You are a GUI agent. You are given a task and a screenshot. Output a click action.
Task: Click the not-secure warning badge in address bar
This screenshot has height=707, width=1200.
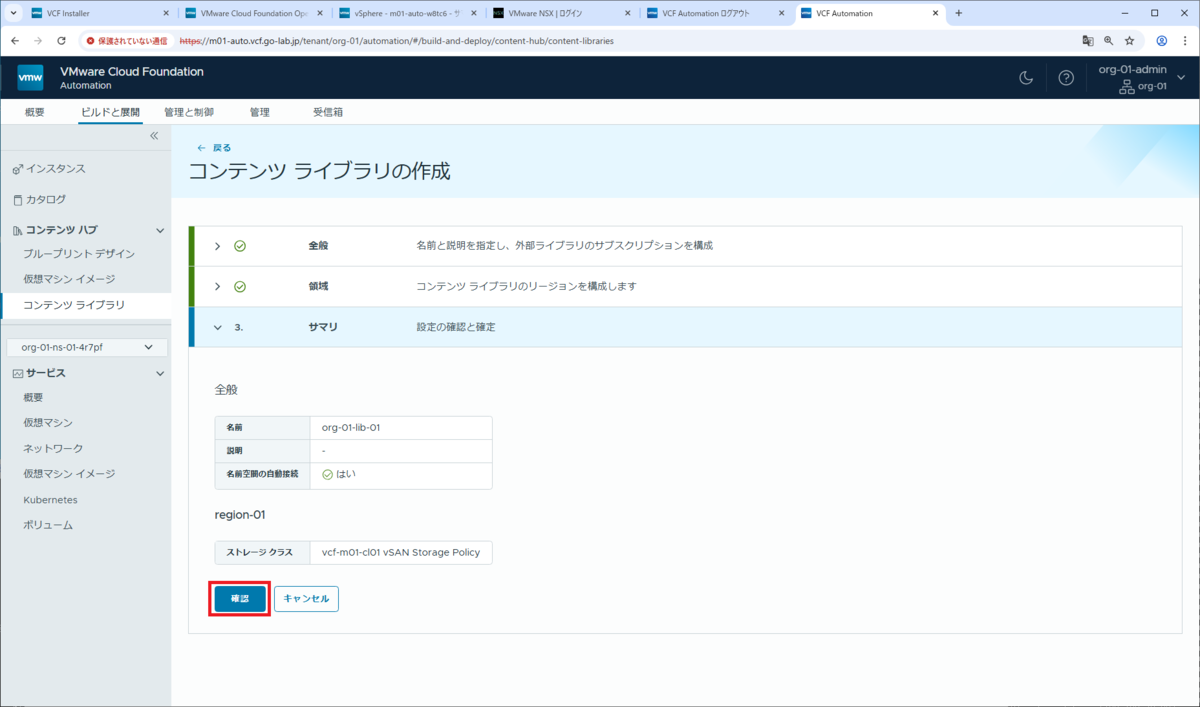[x=126, y=41]
